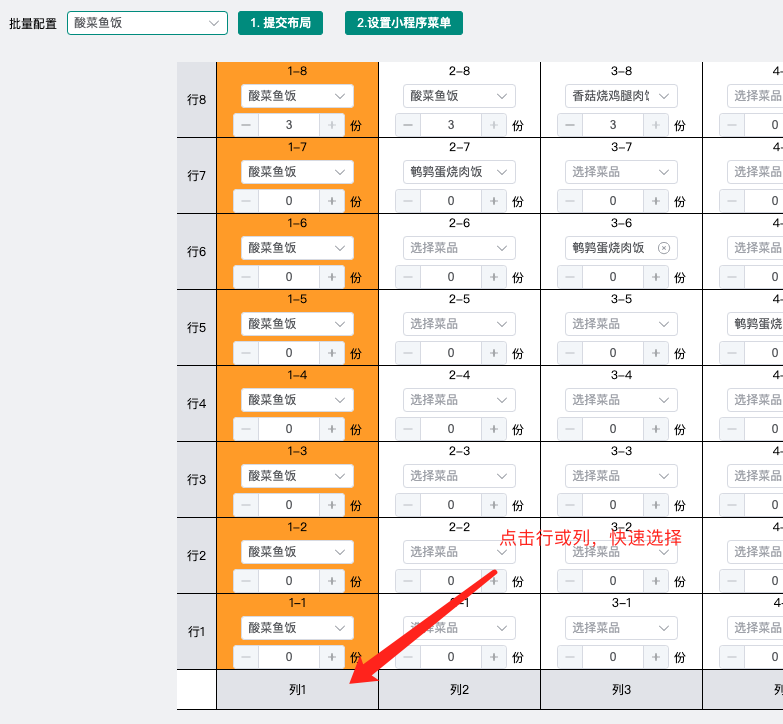The width and height of the screenshot is (783, 724).
Task: Increase quantity in cell 1-5
Action: [x=332, y=353]
